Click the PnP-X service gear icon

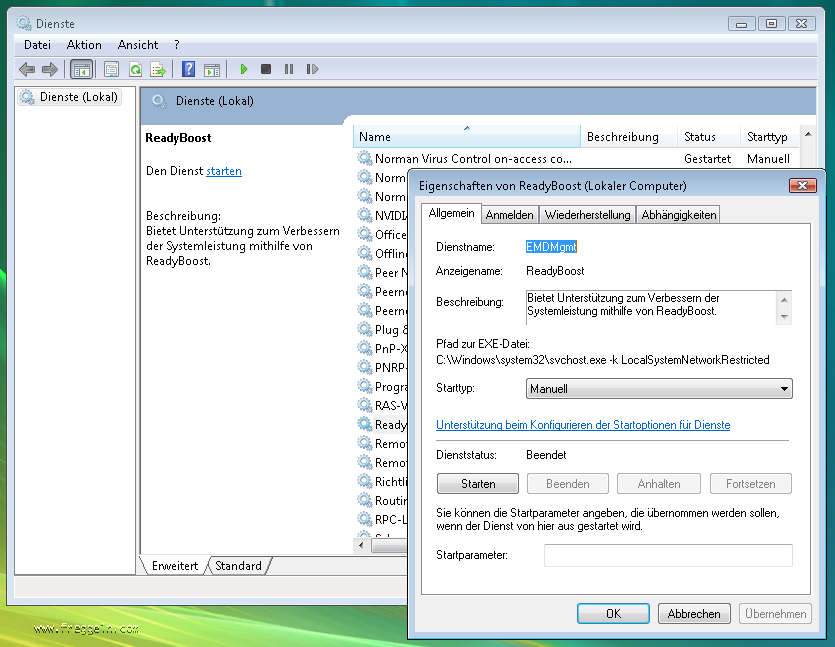click(x=365, y=349)
